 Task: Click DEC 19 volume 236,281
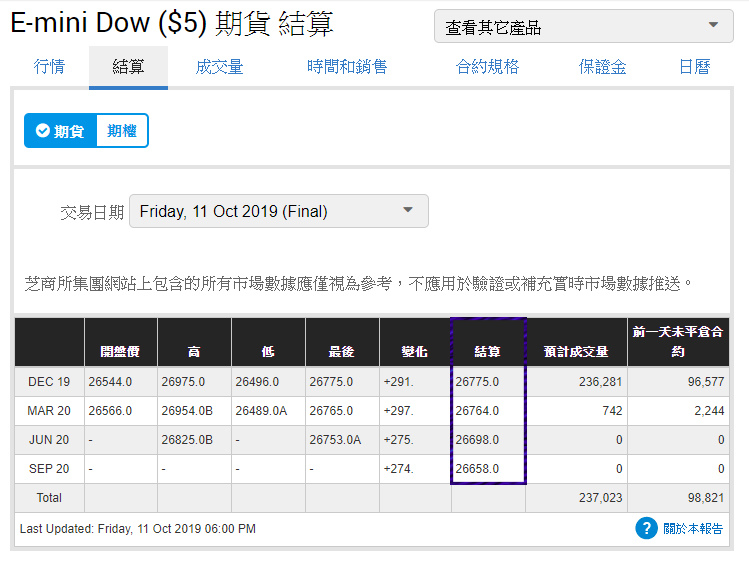pyautogui.click(x=600, y=382)
